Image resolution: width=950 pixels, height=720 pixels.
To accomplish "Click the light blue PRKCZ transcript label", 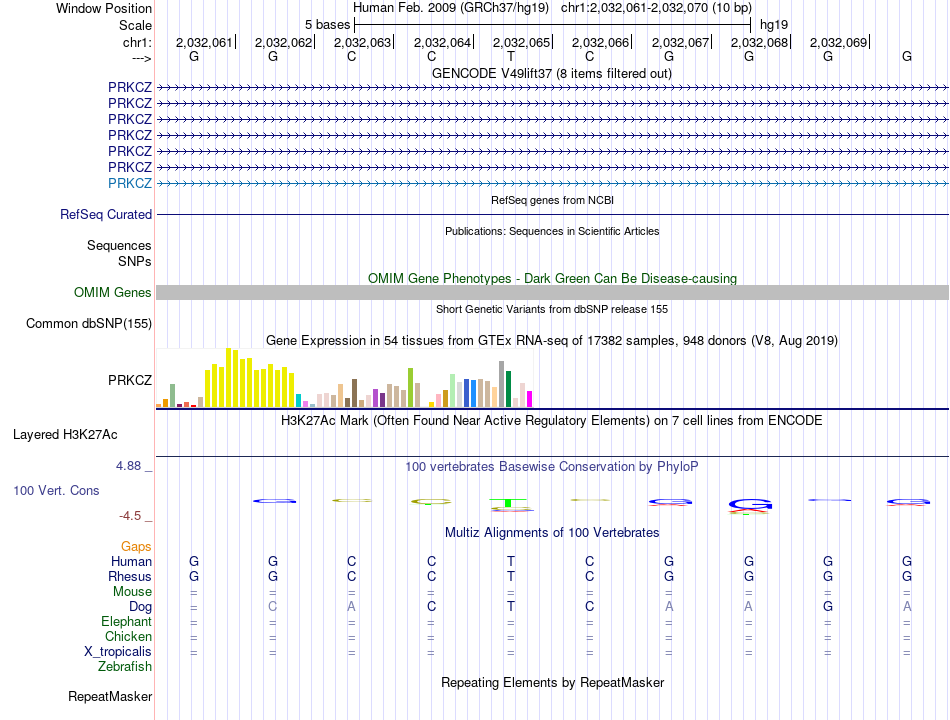I will tap(130, 183).
